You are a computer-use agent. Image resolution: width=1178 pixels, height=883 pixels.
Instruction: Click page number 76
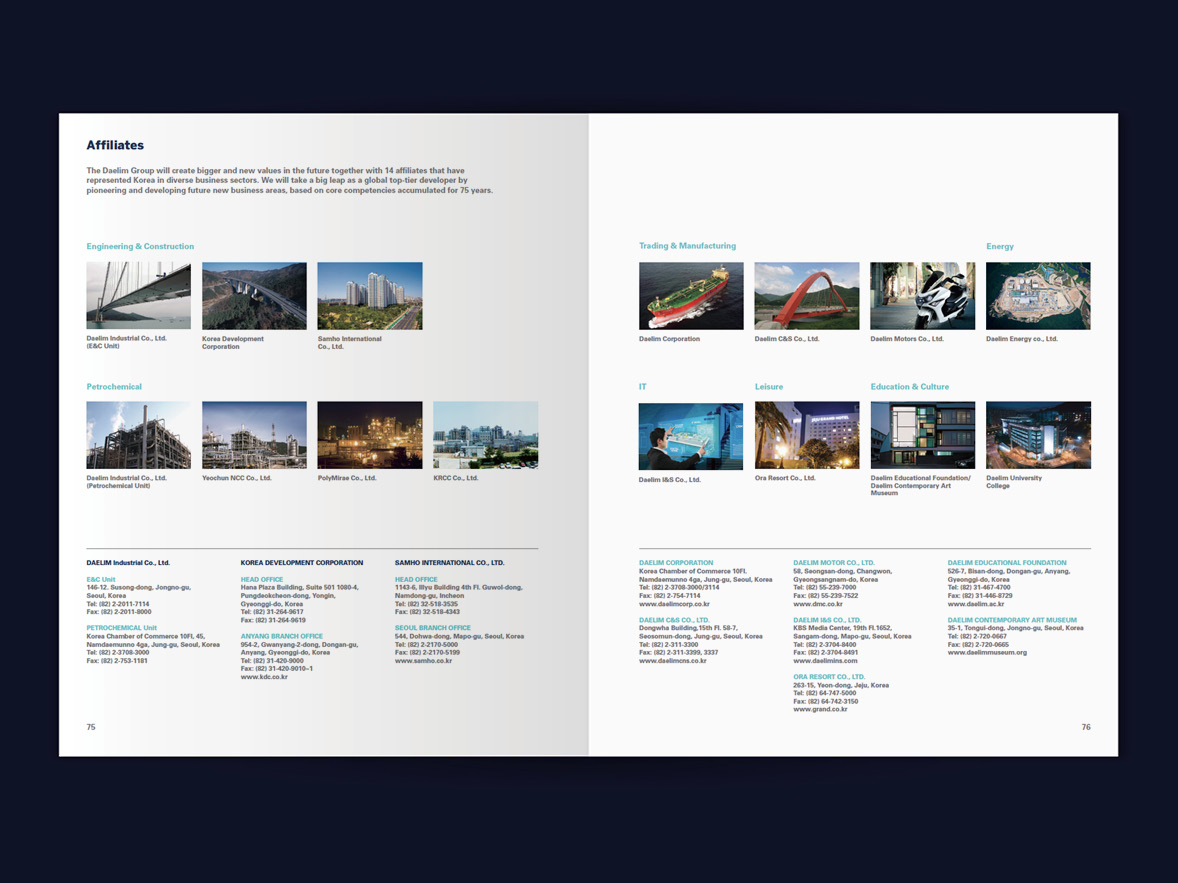[x=1086, y=727]
